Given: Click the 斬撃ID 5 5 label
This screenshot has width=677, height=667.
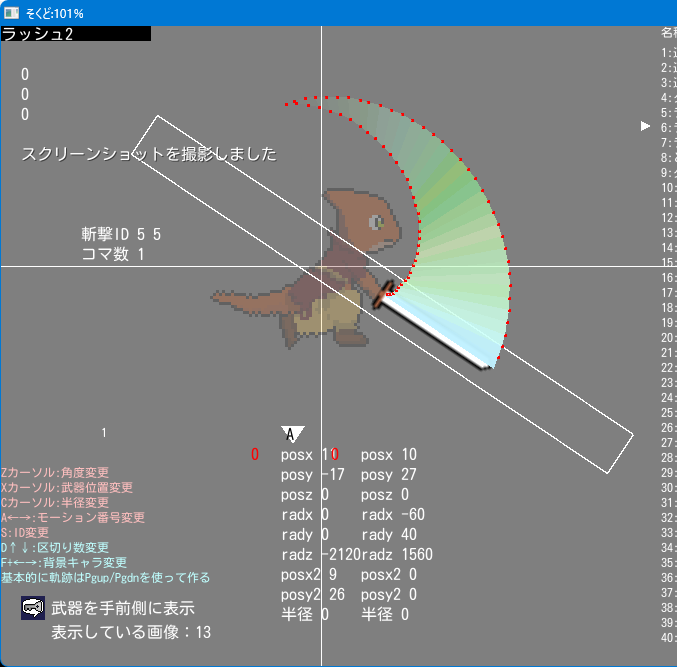Looking at the screenshot, I should point(121,234).
